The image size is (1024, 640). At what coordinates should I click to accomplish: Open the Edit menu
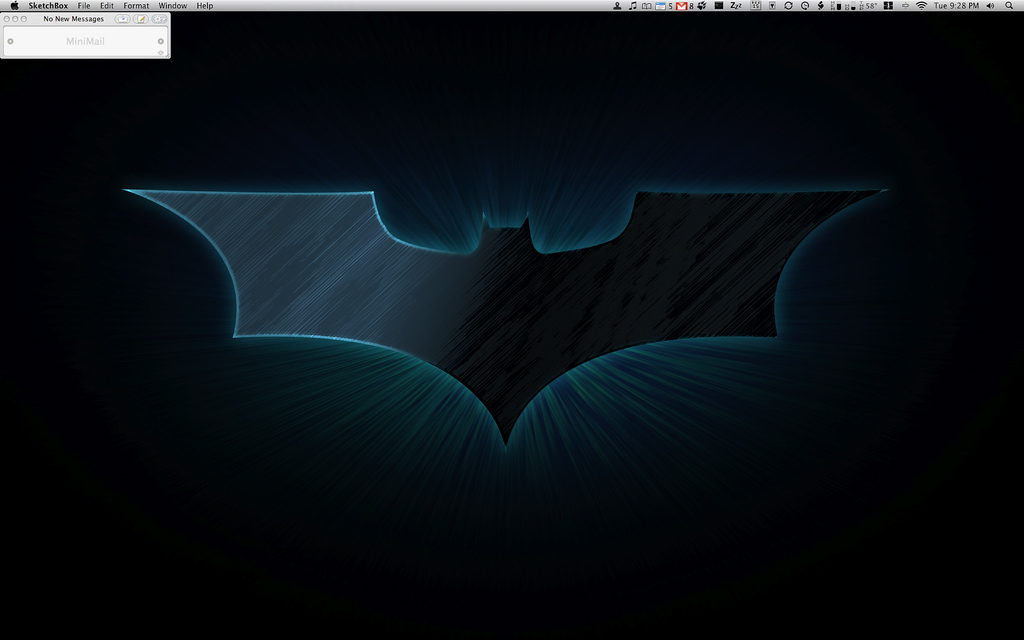(x=106, y=5)
